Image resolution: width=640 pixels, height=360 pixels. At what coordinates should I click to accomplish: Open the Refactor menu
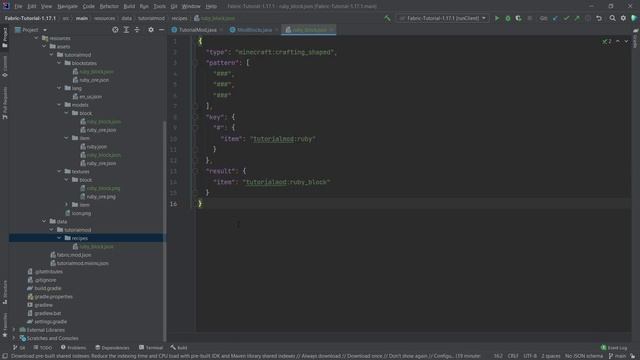[x=109, y=7]
